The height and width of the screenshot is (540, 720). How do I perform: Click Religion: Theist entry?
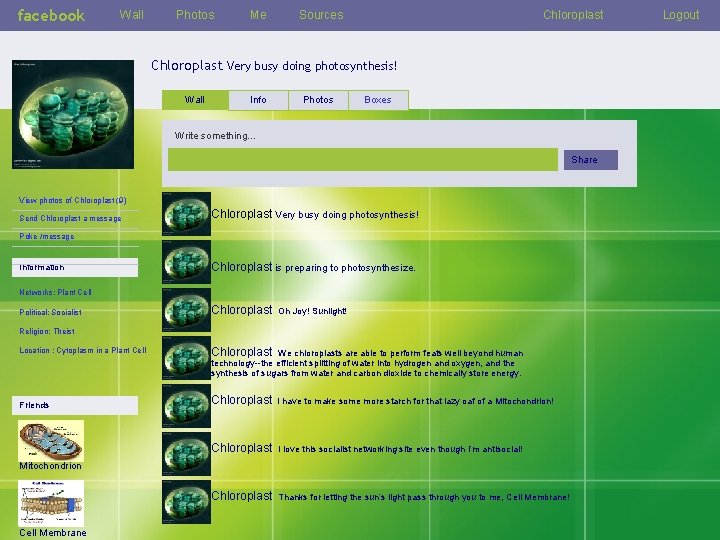(47, 331)
